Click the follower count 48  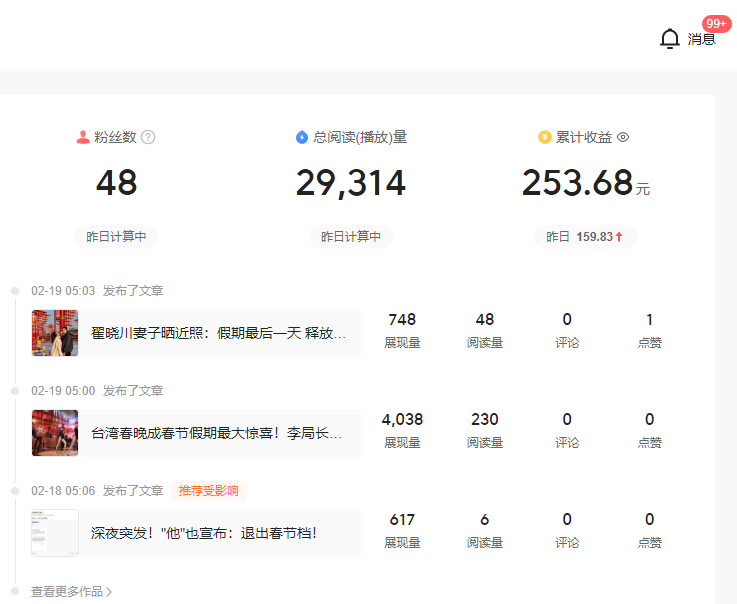point(117,183)
